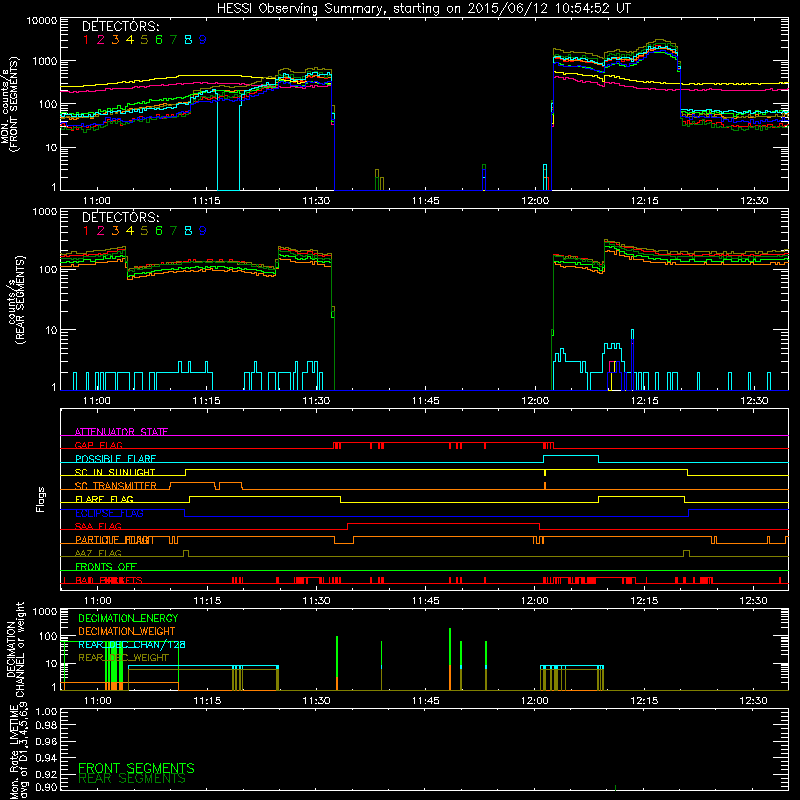
Task: Click the REAR SEGMENTS livetime legend label
Action: click(x=132, y=779)
